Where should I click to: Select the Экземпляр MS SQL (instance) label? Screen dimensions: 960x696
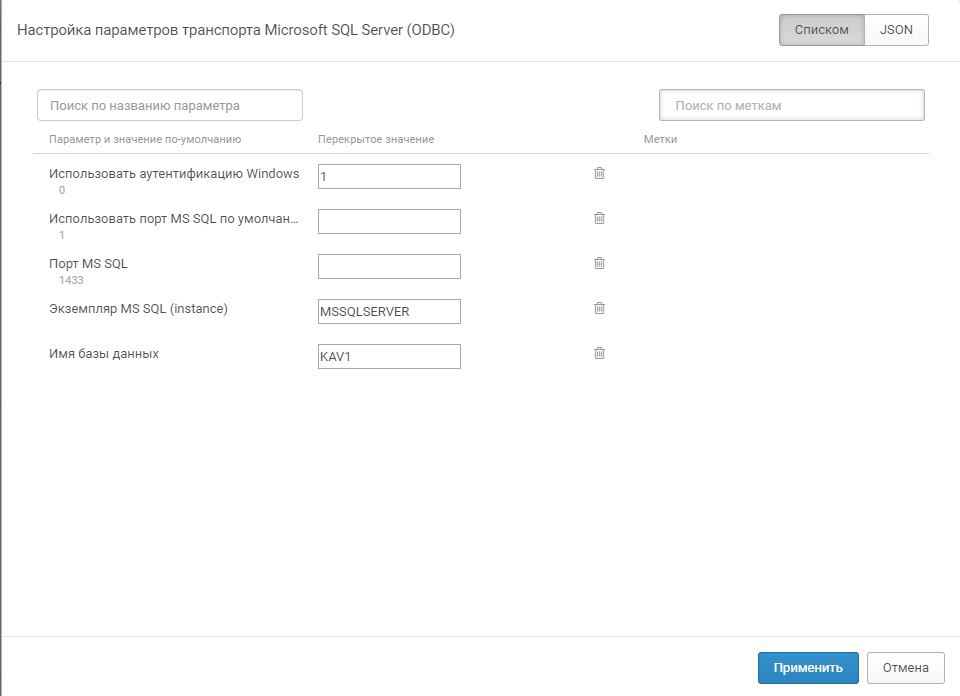coord(138,309)
